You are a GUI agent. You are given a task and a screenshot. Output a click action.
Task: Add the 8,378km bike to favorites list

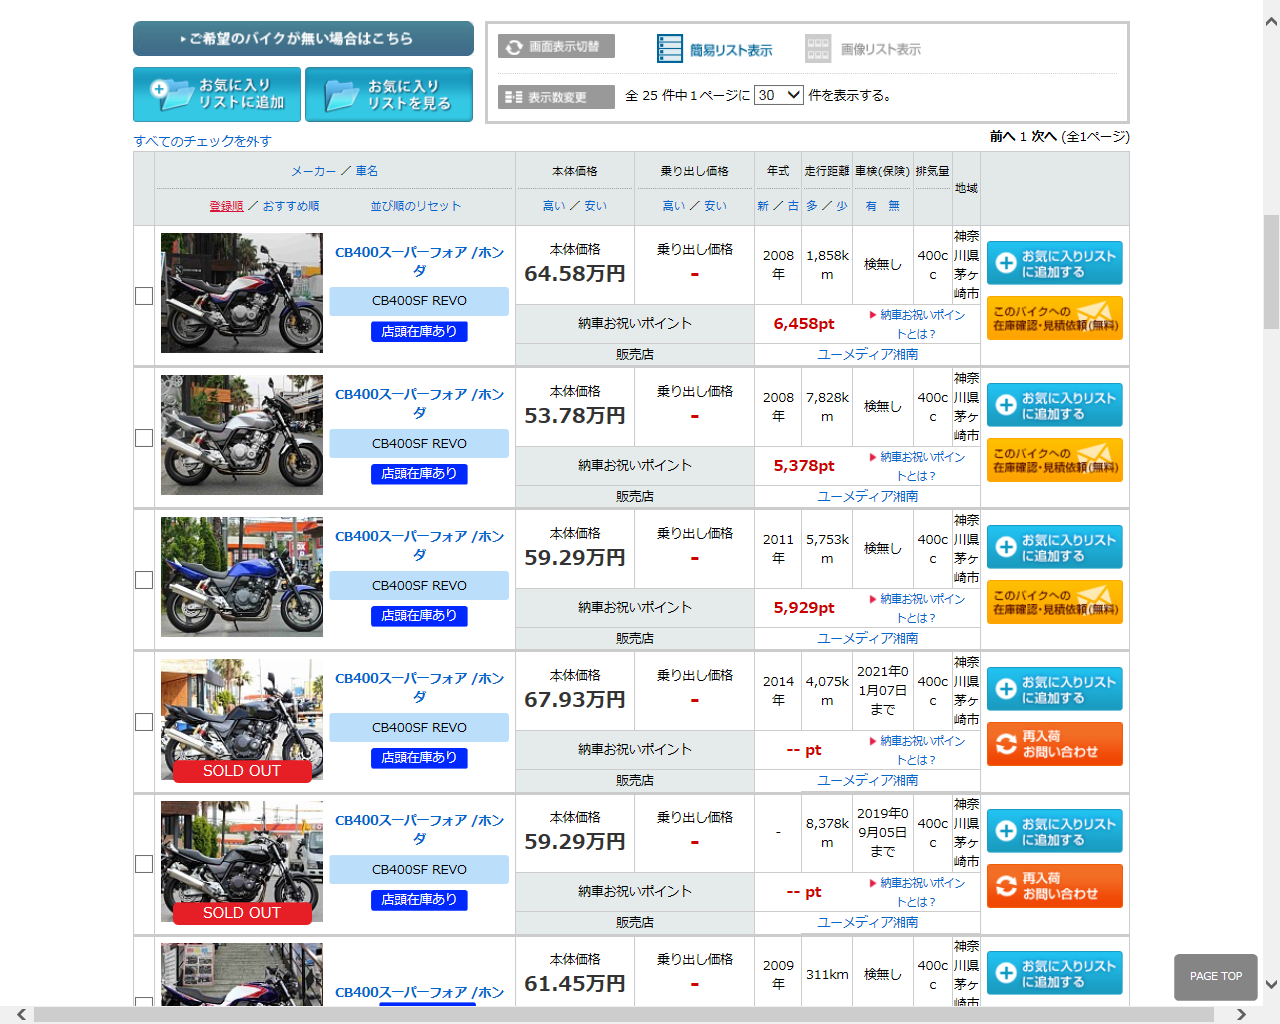pos(1055,831)
